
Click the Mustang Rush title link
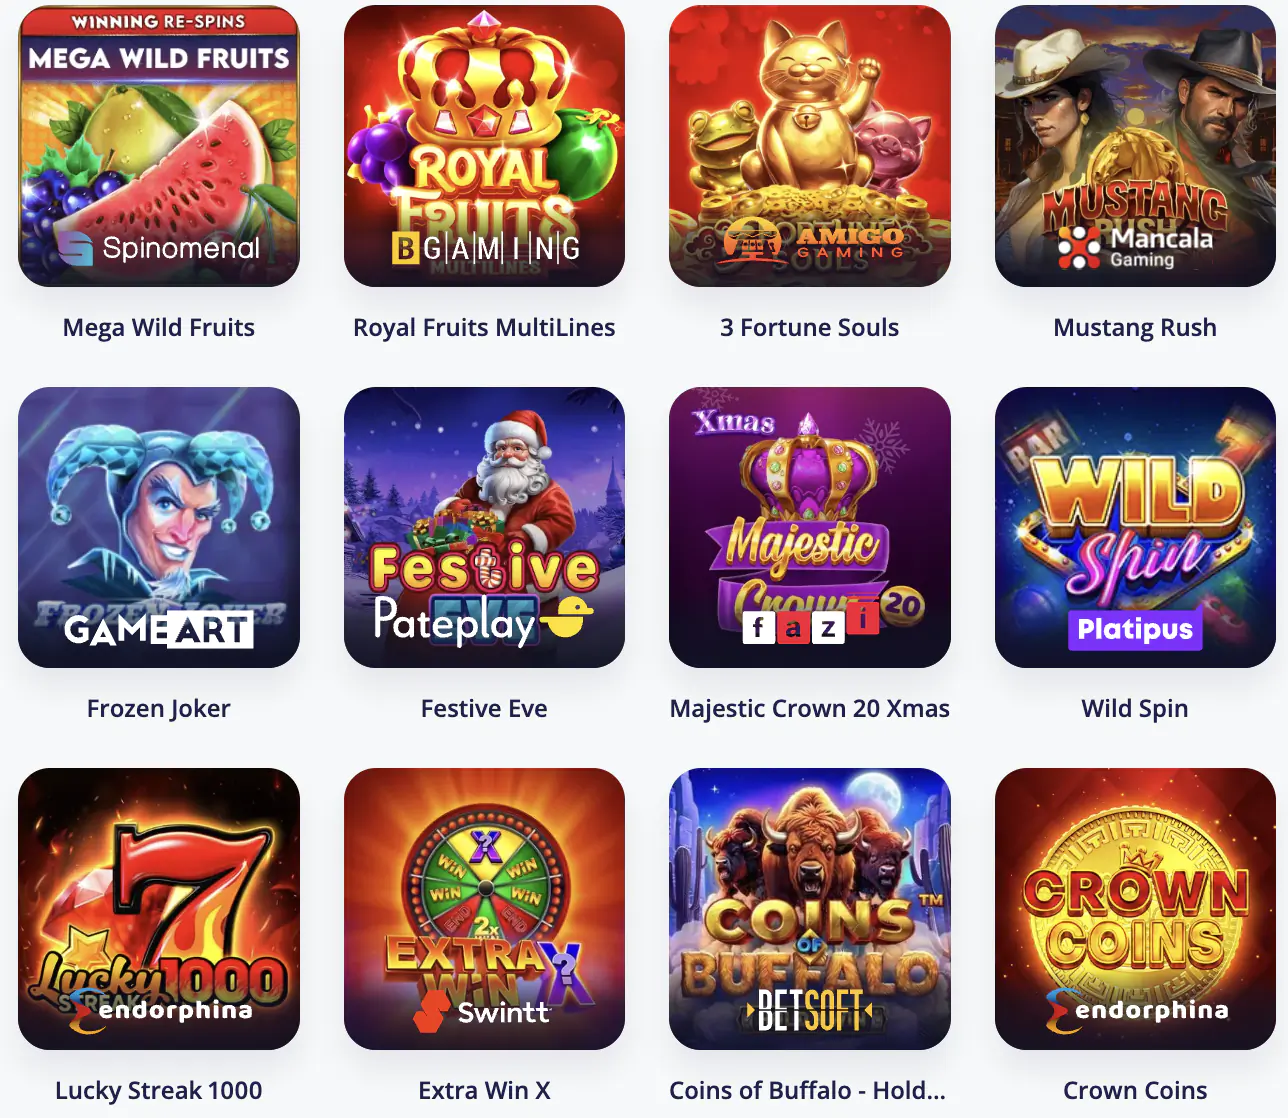pyautogui.click(x=1135, y=328)
